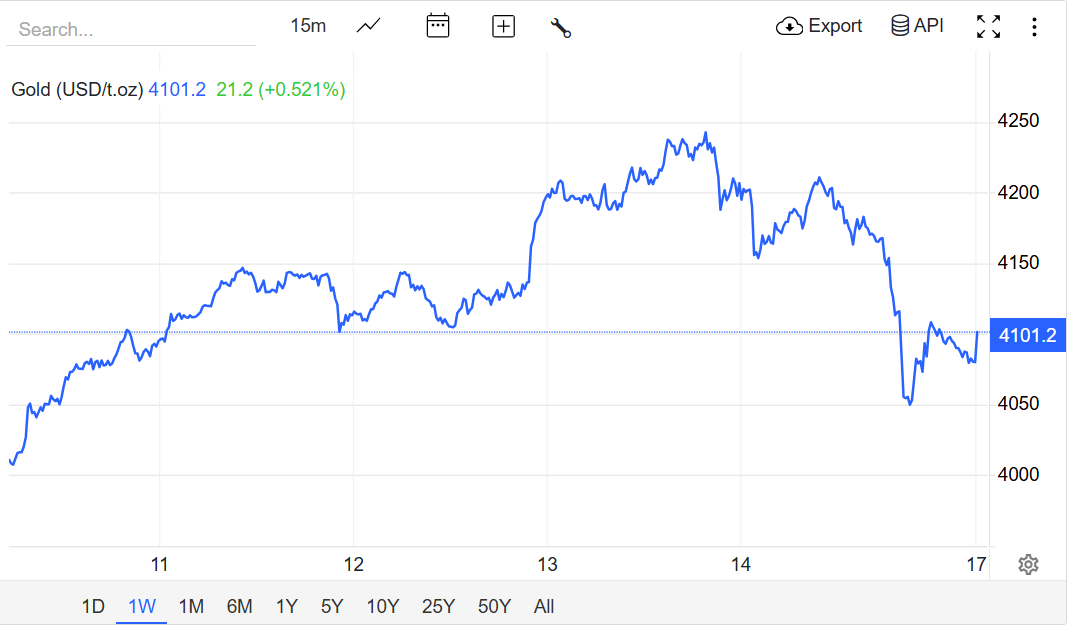Select the 1D time range tab
This screenshot has height=625, width=1069.
point(93,606)
